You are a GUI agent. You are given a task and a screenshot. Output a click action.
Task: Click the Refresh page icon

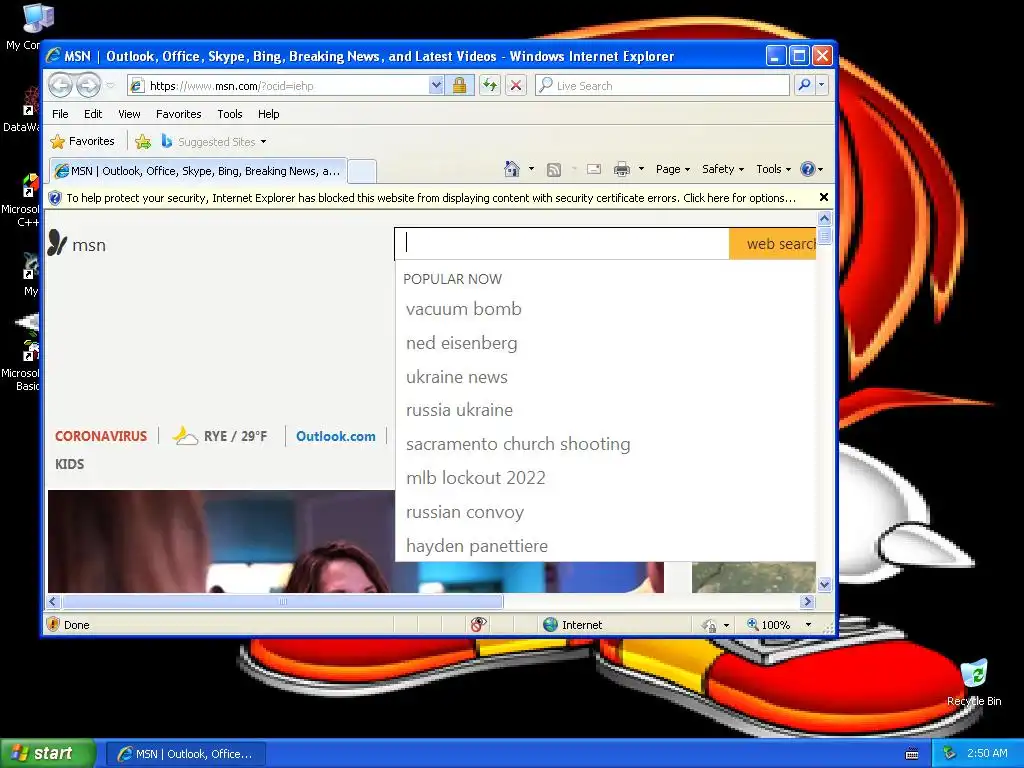[x=490, y=86]
